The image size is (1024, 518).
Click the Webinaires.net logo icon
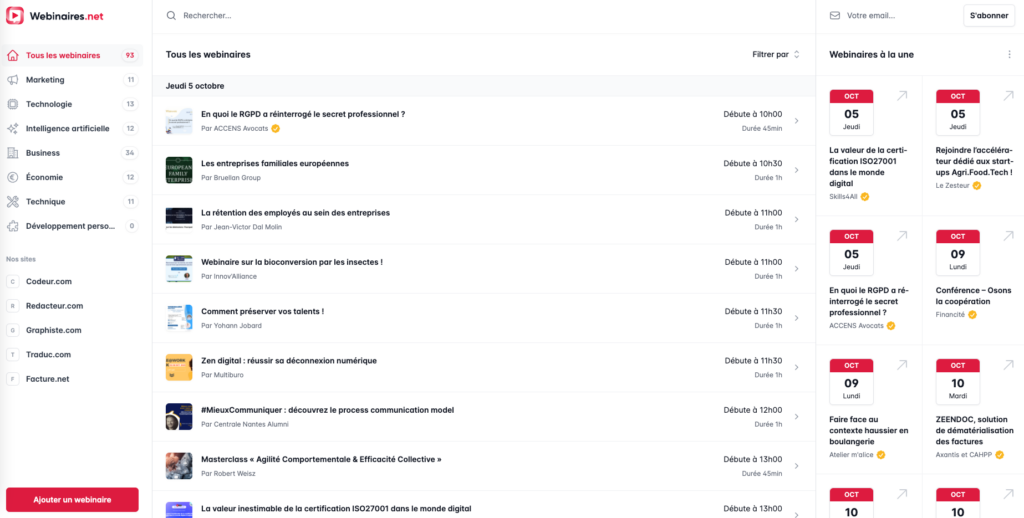pos(15,16)
